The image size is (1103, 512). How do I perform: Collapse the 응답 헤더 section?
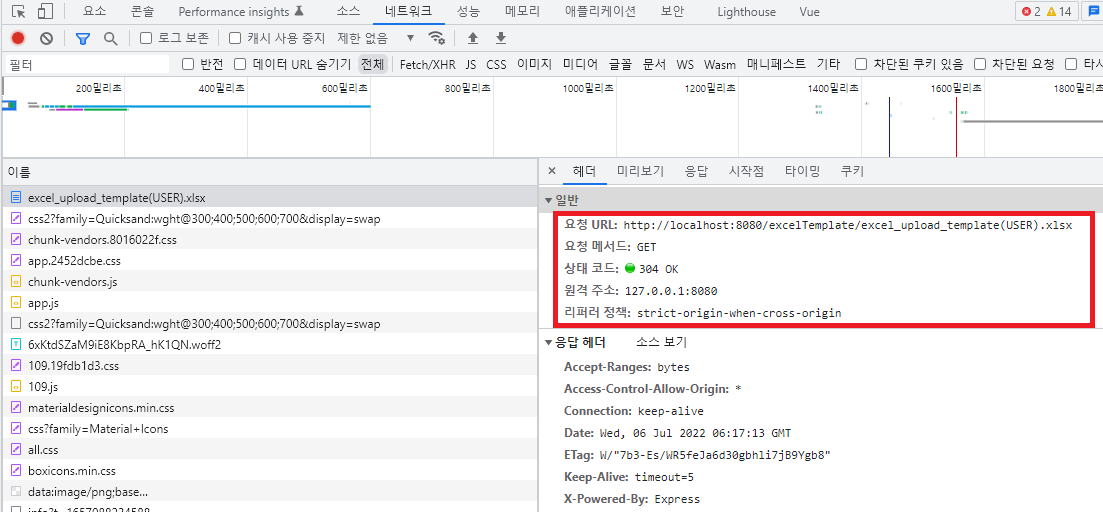point(548,342)
